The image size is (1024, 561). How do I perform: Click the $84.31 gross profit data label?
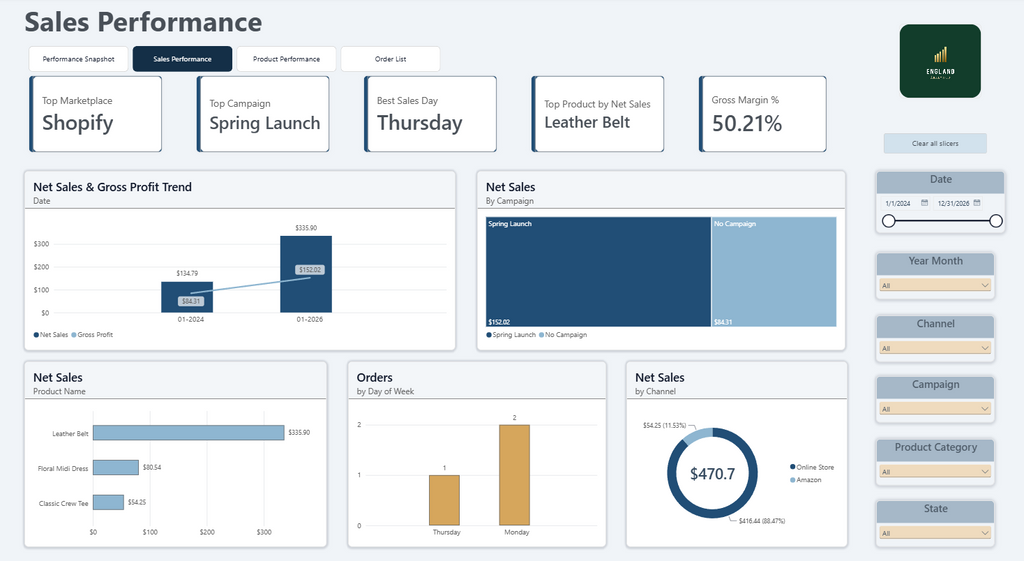pos(191,301)
